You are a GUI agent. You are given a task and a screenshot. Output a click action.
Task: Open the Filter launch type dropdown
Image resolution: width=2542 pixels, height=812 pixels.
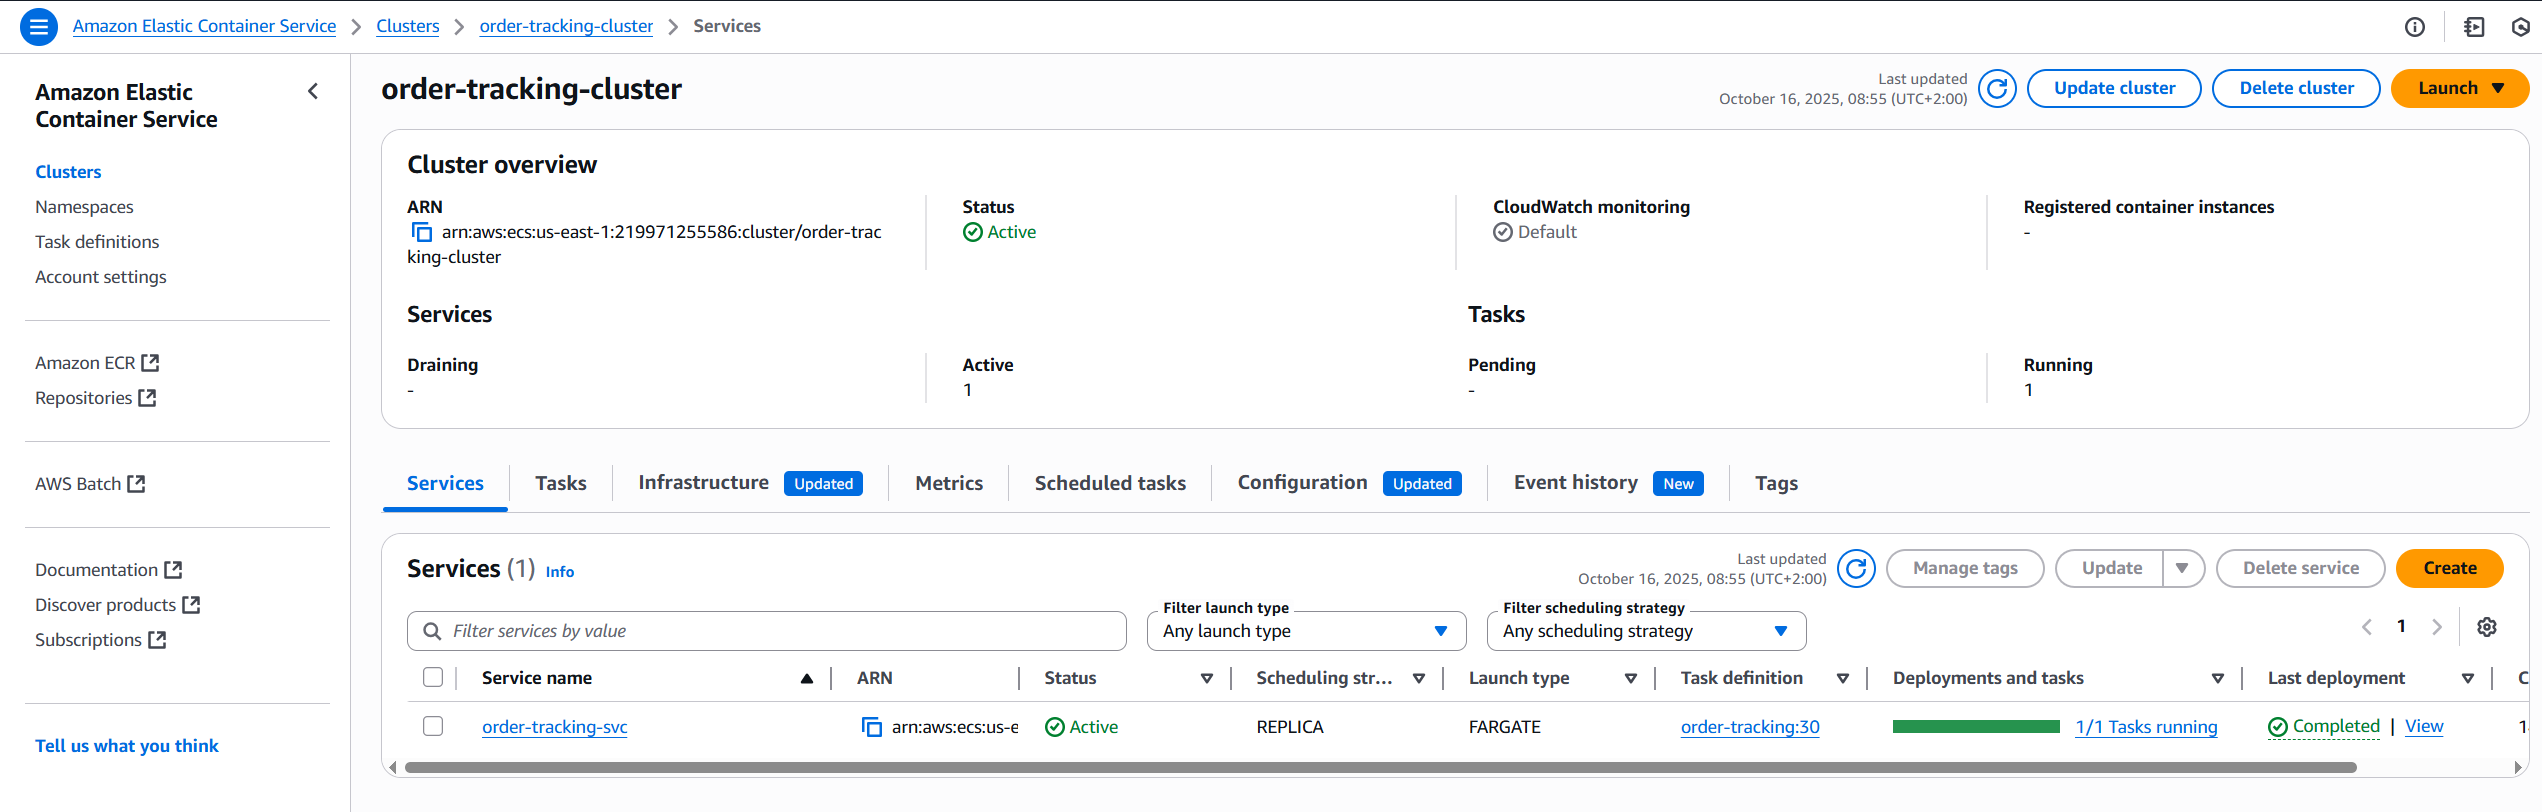coord(1306,631)
